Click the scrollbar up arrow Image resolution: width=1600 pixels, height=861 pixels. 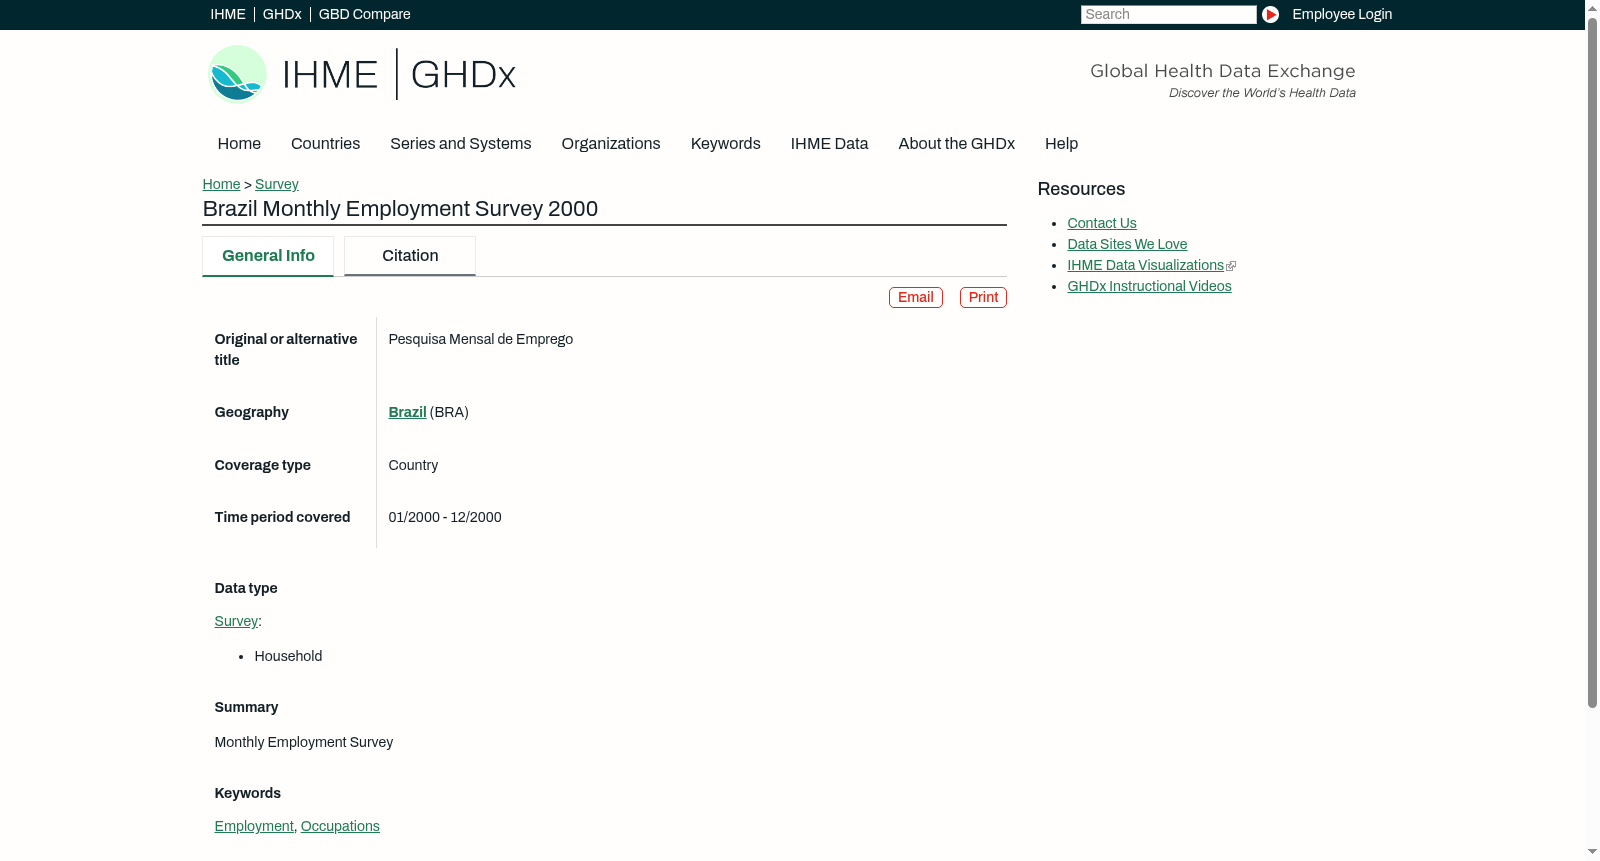click(x=1592, y=7)
